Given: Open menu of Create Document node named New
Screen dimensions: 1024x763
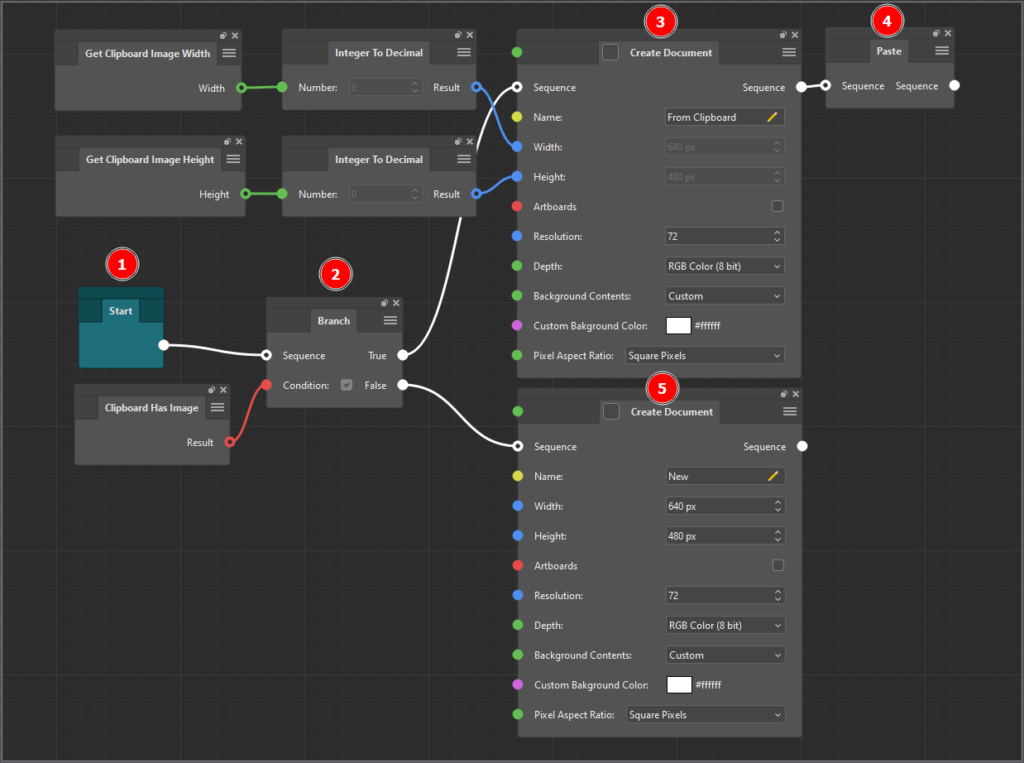Looking at the screenshot, I should pos(790,412).
